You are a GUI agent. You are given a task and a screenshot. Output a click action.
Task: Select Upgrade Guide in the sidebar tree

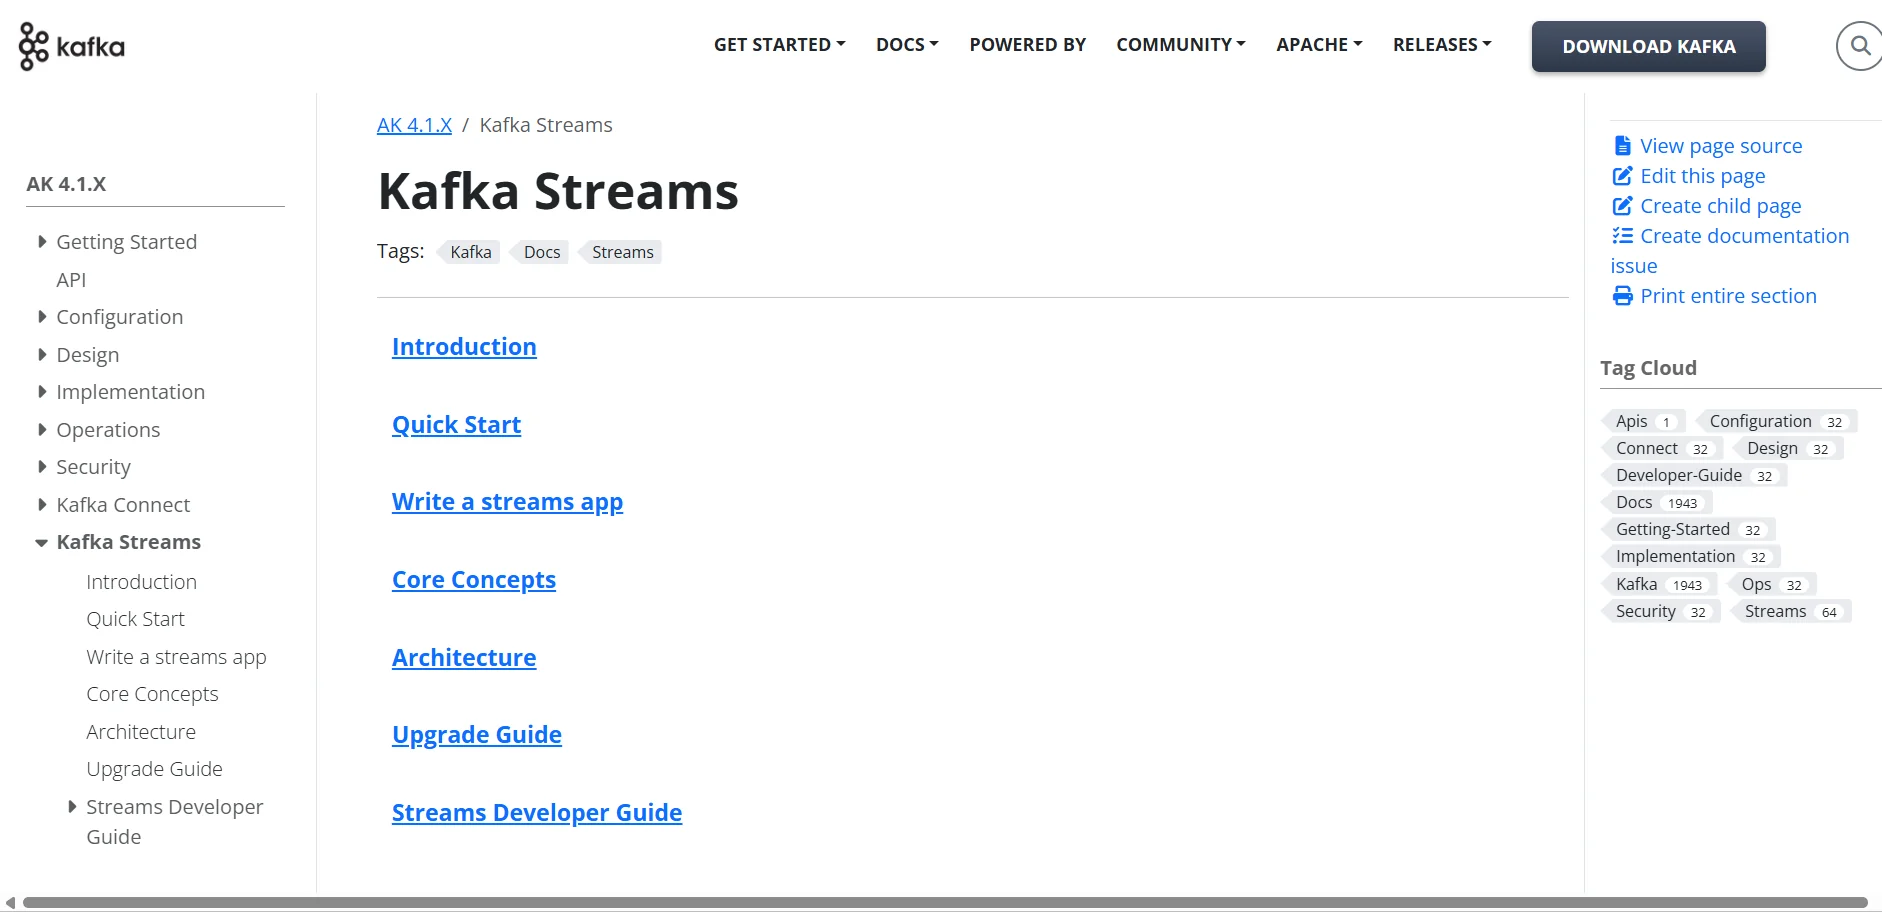tap(154, 769)
